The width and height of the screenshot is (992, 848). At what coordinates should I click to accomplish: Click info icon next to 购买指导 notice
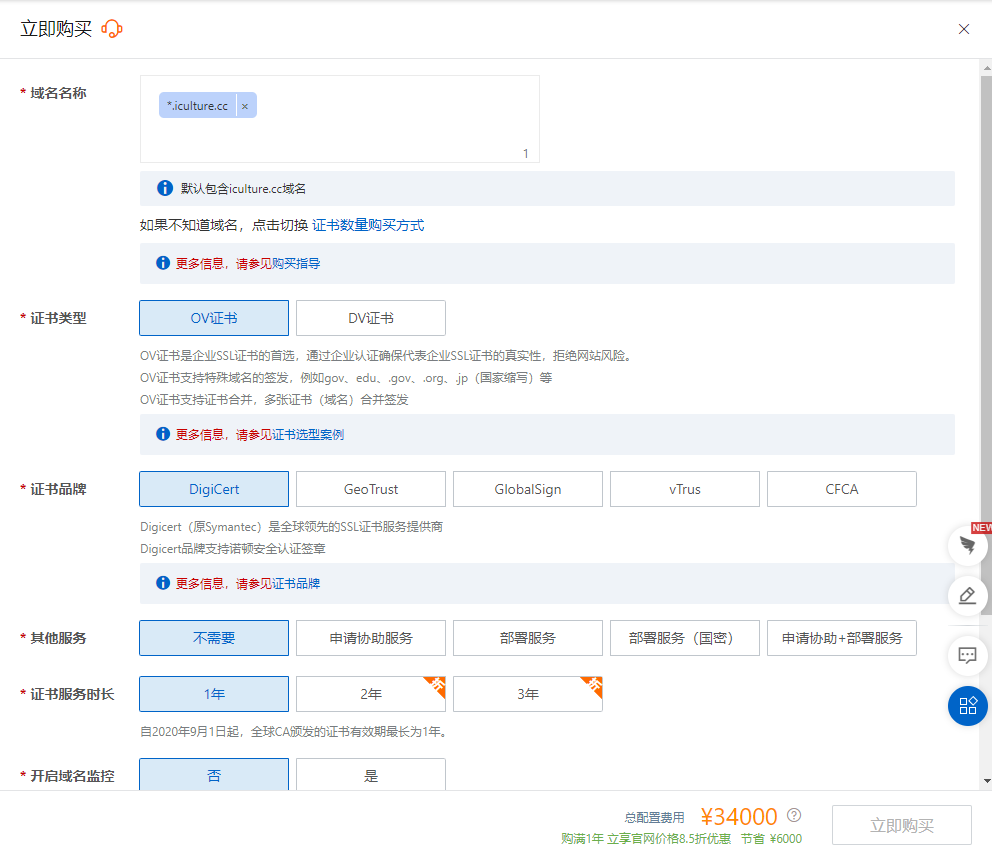(163, 263)
